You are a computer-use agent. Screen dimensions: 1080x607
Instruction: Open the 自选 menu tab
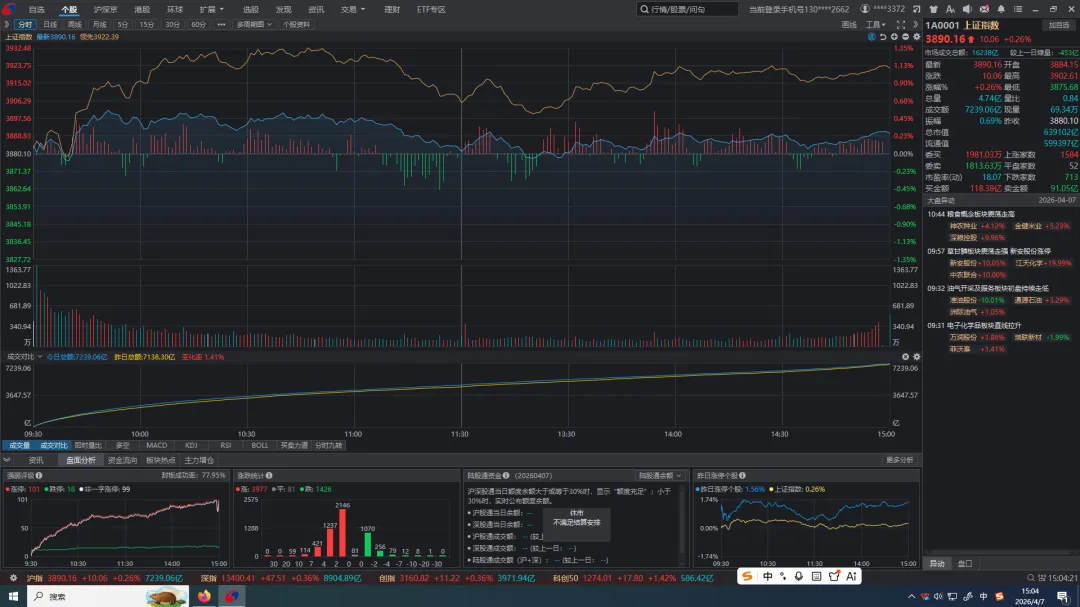click(36, 10)
